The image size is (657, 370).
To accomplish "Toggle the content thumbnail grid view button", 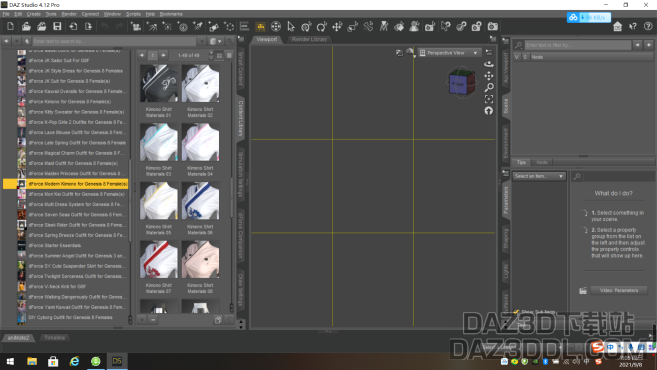I will point(219,55).
